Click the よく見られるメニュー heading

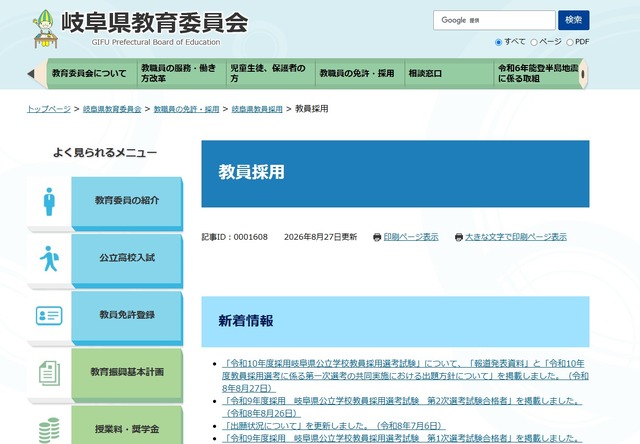click(x=105, y=153)
